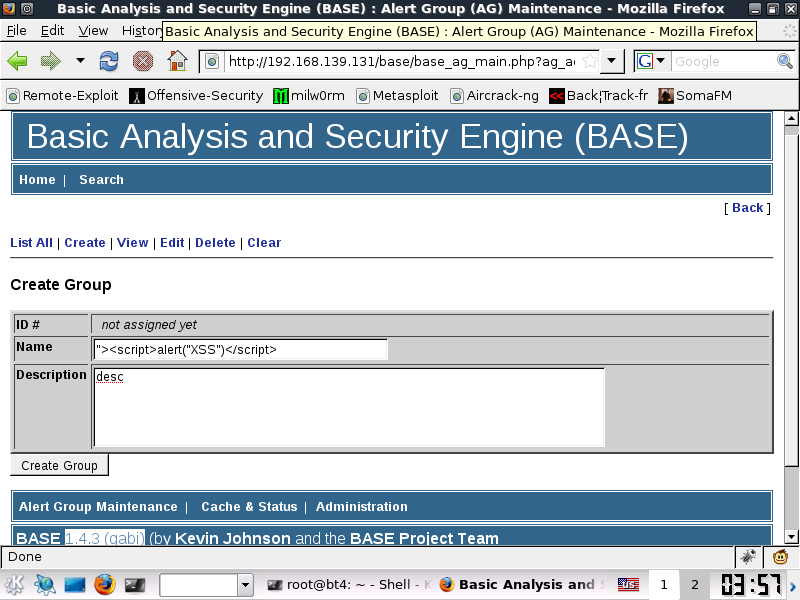Open the milw0rm bookmark

309,95
